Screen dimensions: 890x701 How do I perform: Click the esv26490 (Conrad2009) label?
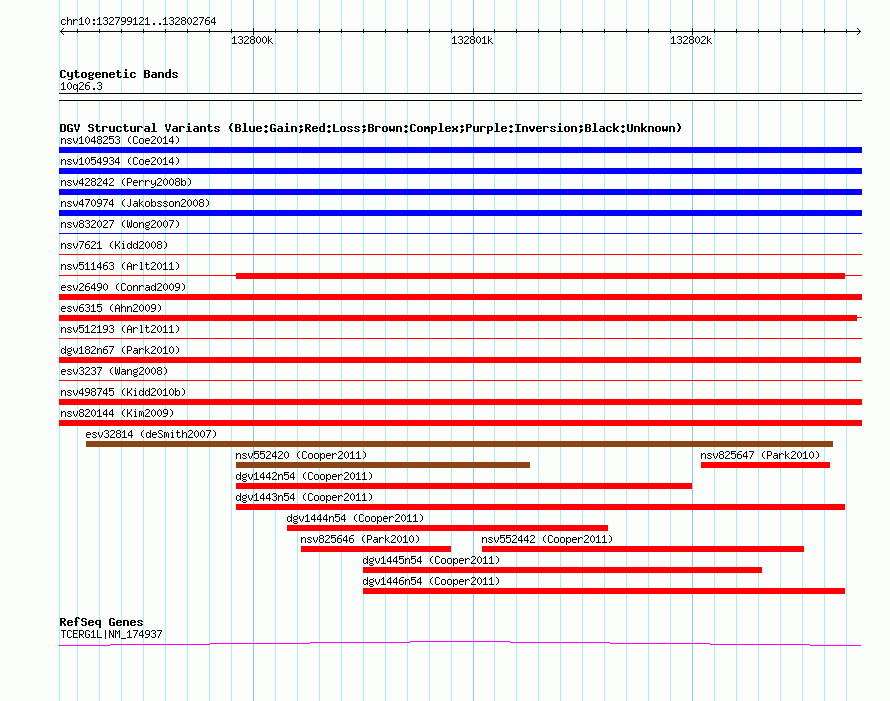[x=123, y=287]
